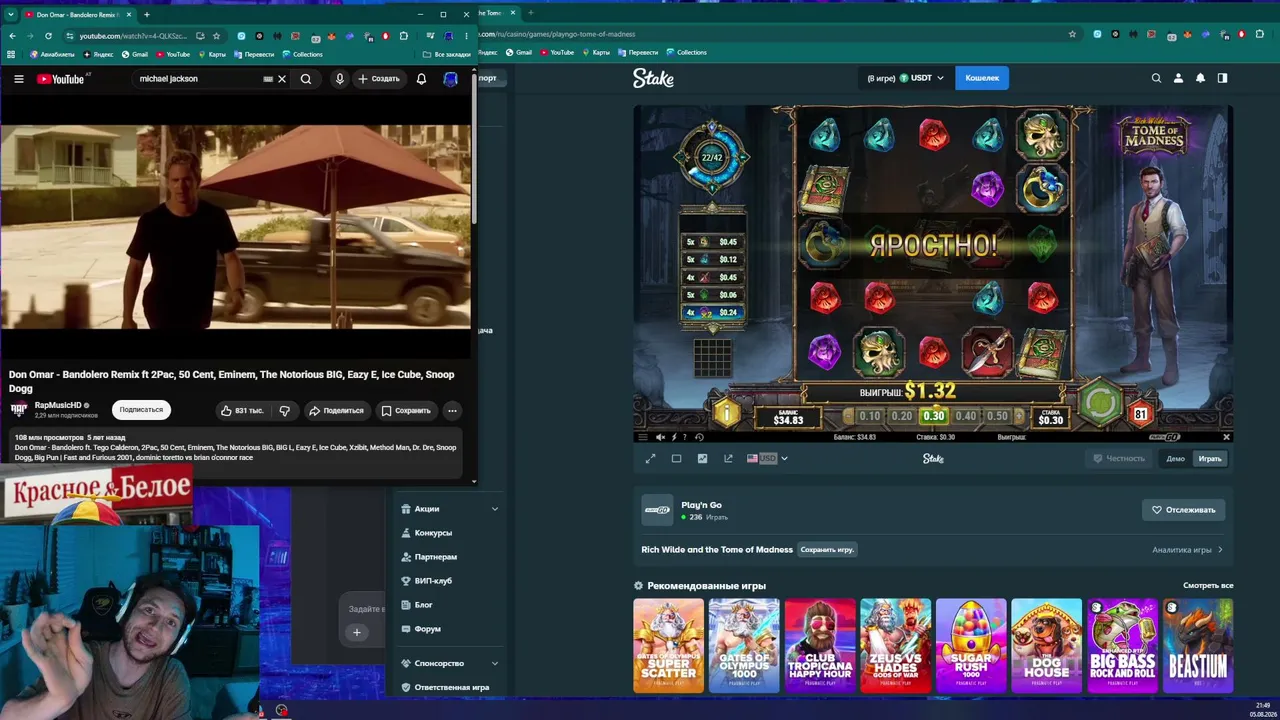This screenshot has height=720, width=1280.
Task: Open the Sugar Rush 1000 game thumbnail
Action: 971,646
